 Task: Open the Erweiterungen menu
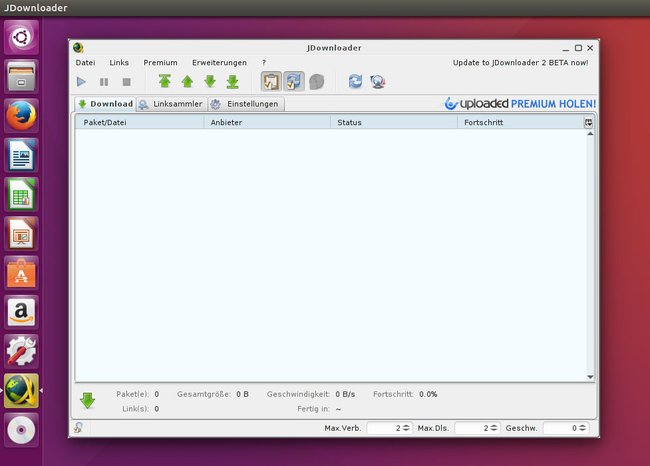tap(219, 63)
